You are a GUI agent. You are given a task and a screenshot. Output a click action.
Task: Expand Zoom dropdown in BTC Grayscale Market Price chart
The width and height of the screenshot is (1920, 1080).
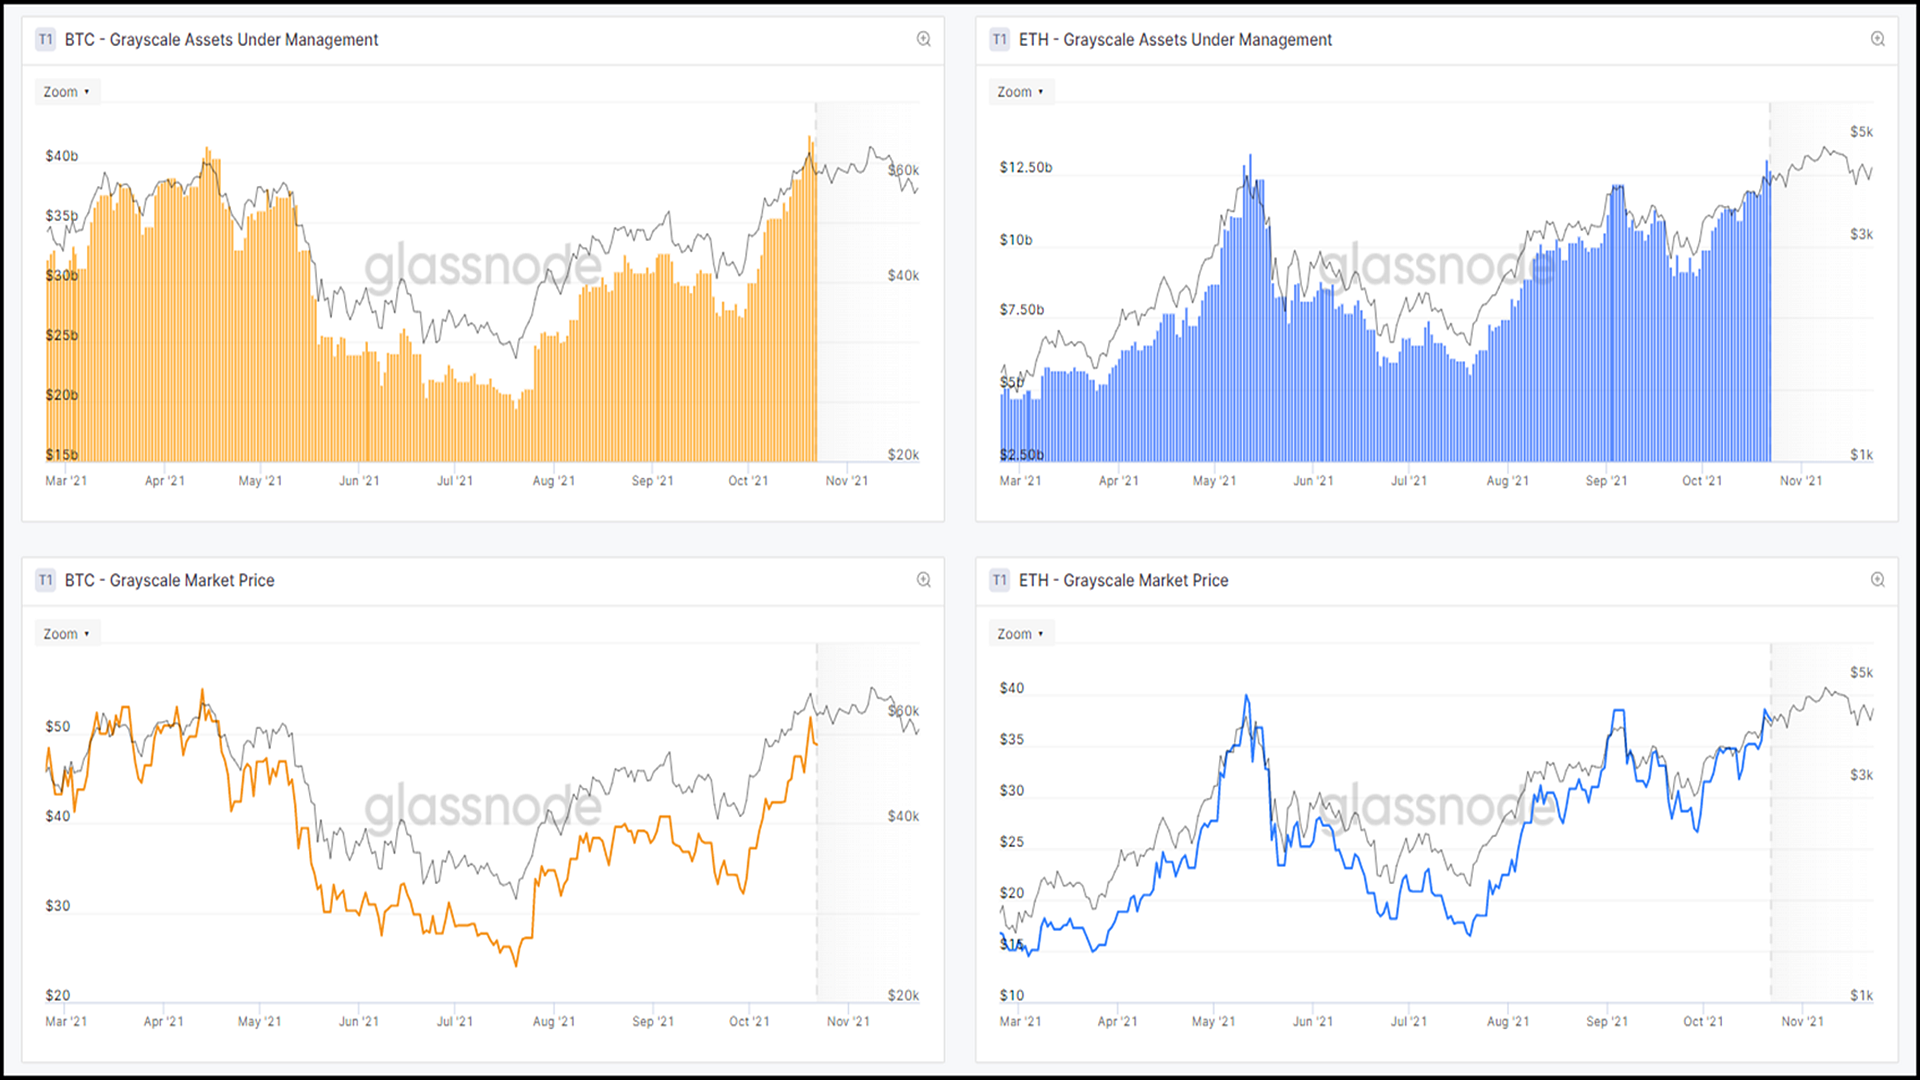[66, 634]
